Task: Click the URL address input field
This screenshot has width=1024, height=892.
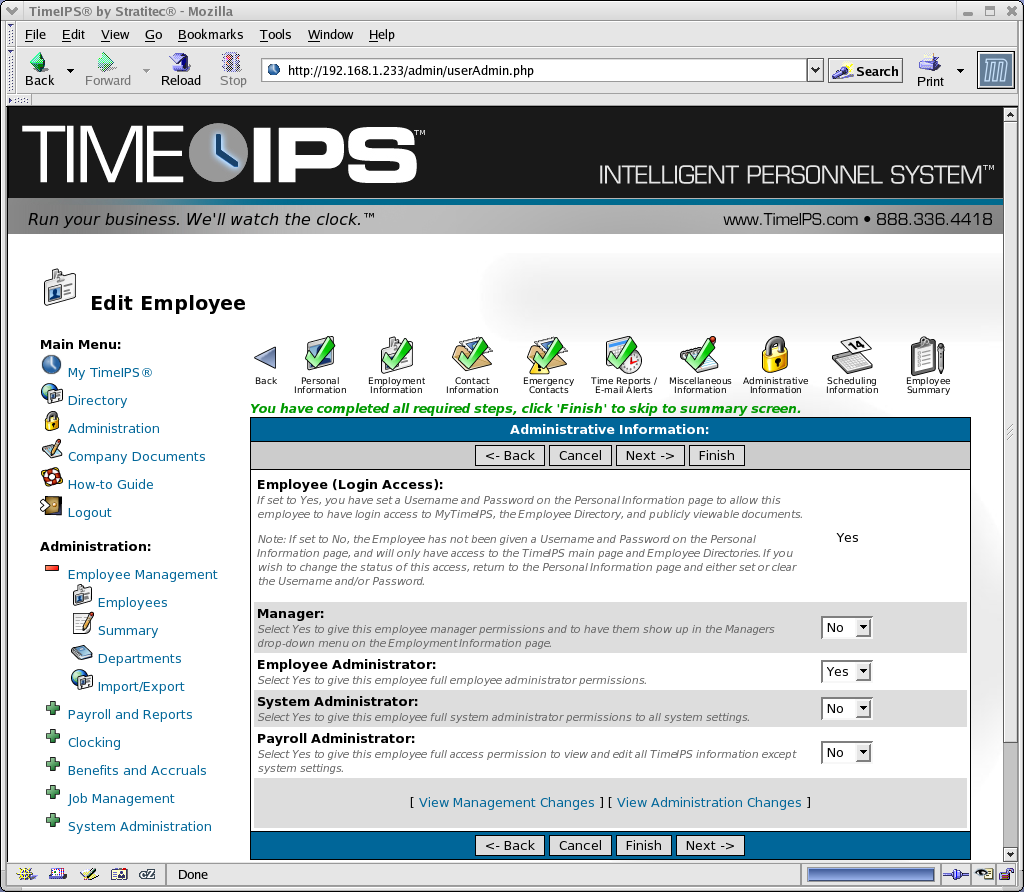Action: (534, 70)
